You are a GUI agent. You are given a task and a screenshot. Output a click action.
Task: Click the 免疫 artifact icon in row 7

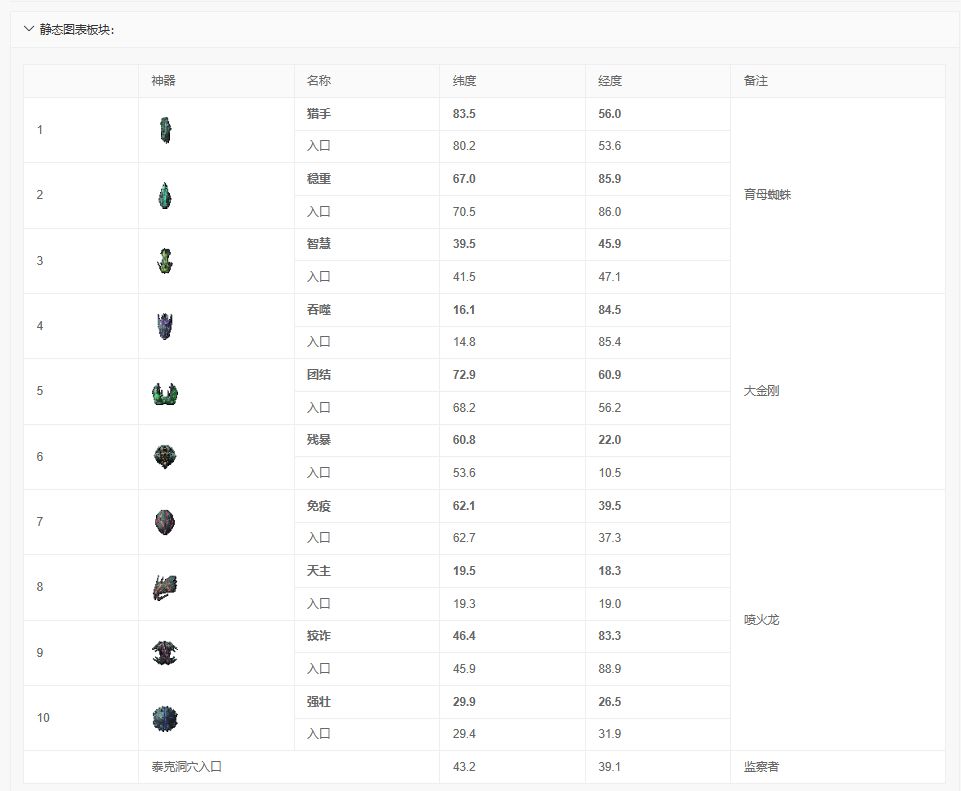click(165, 522)
